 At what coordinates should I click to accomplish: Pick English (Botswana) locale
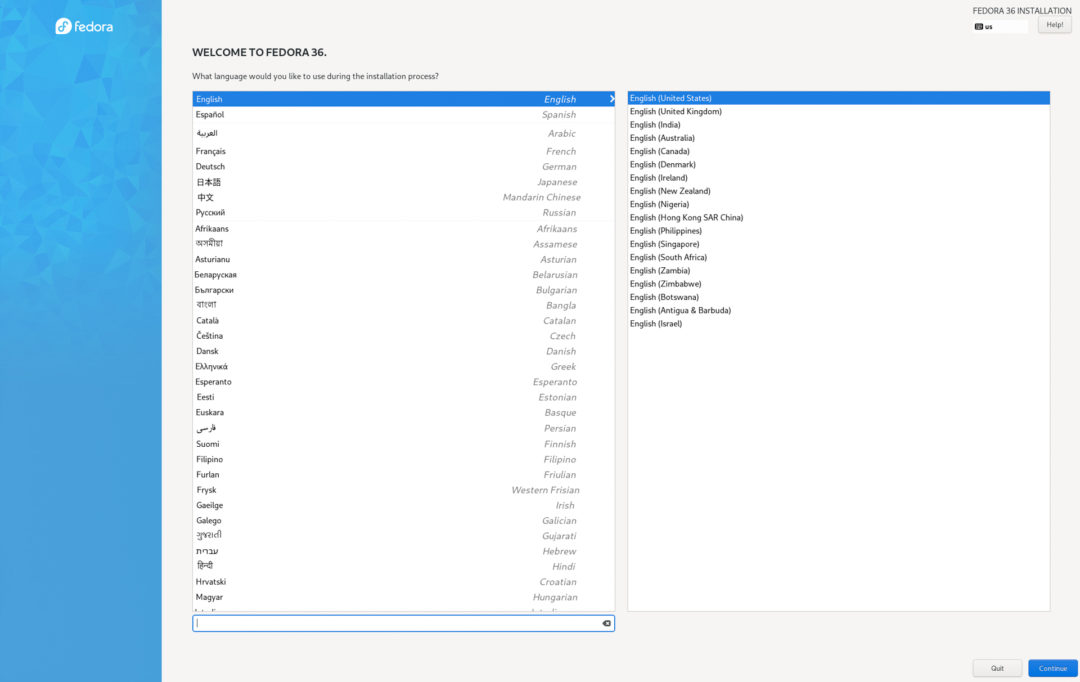(x=838, y=298)
